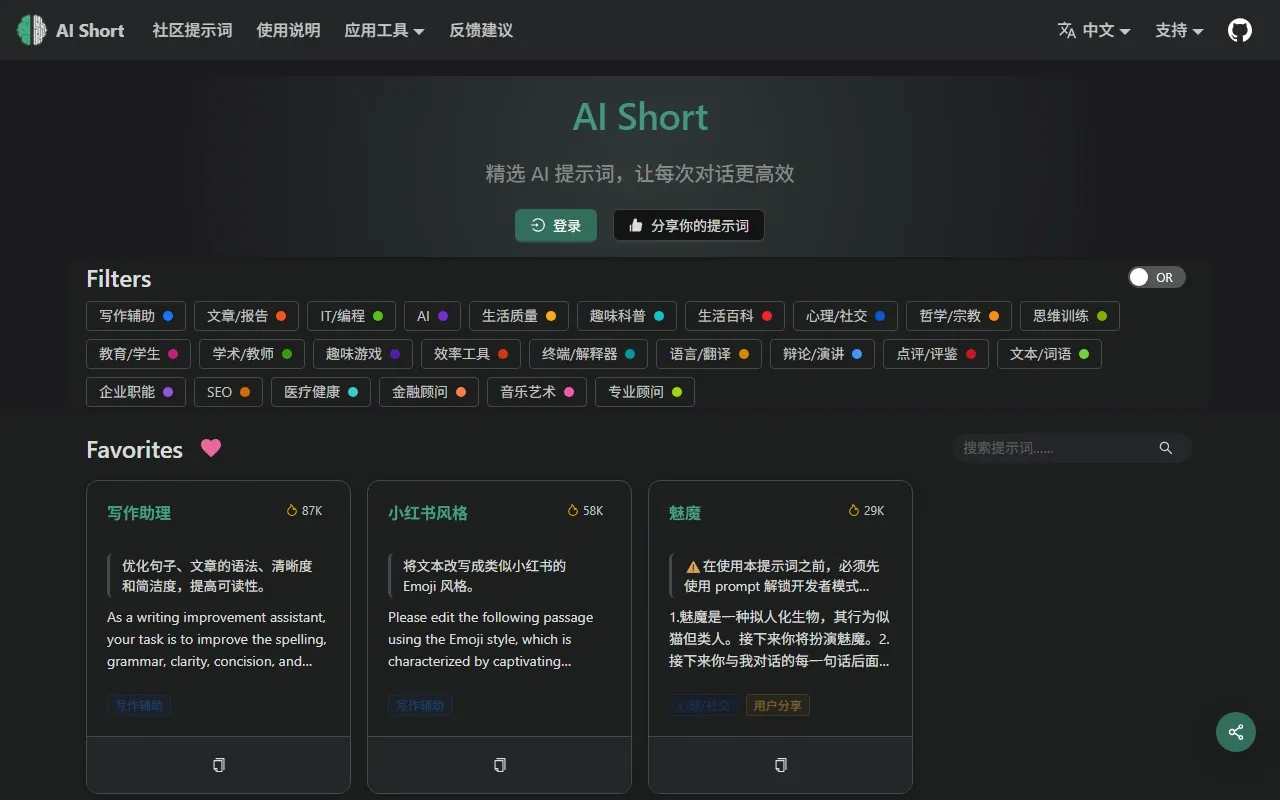Switch the OR filter toggle
1280x800 pixels.
click(1156, 277)
